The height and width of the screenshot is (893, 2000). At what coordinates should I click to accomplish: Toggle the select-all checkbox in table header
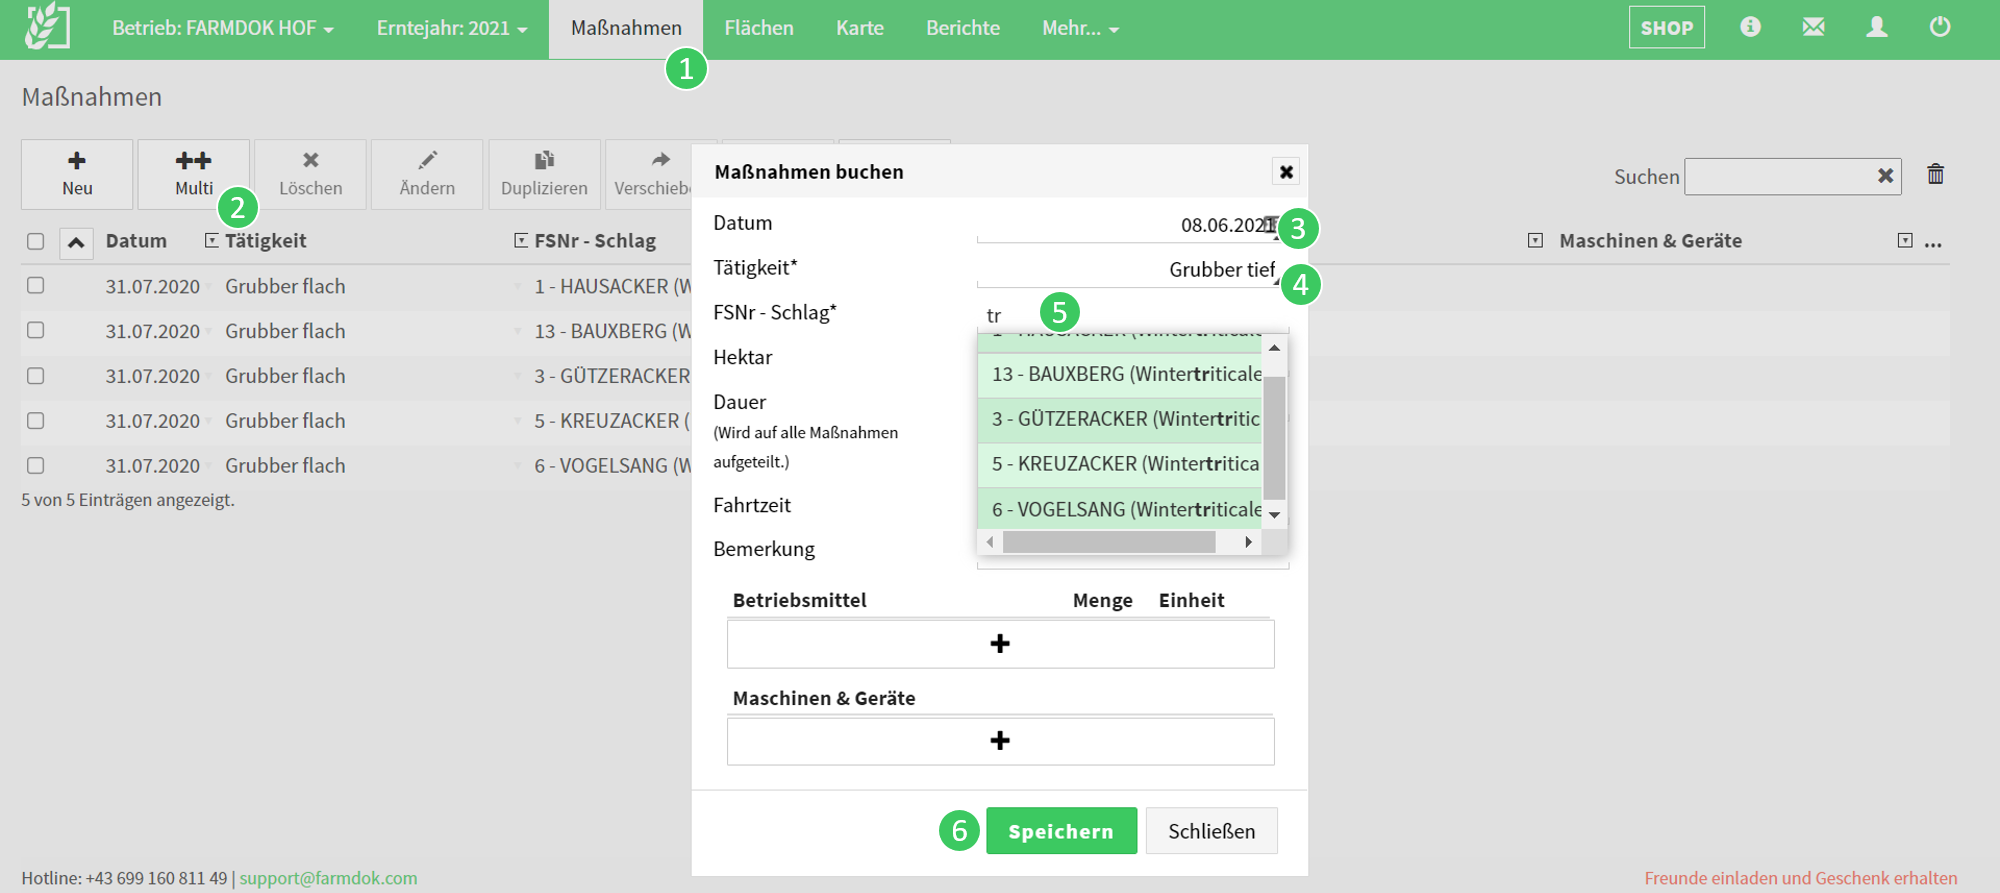click(x=36, y=241)
